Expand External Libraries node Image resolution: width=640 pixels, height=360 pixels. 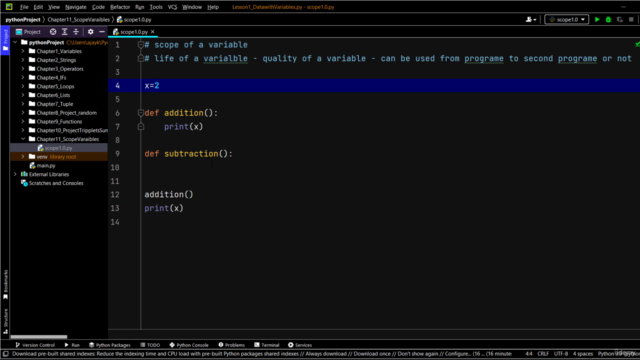coord(16,174)
